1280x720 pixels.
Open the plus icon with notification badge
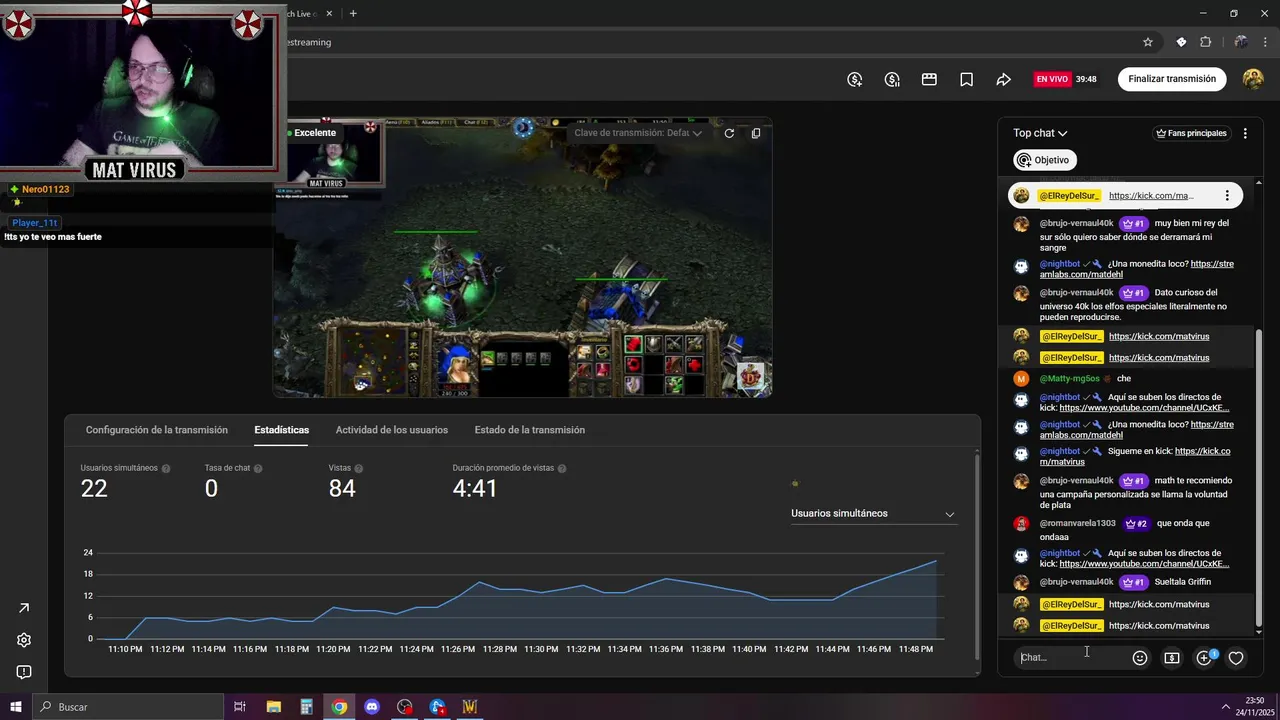(x=1205, y=657)
